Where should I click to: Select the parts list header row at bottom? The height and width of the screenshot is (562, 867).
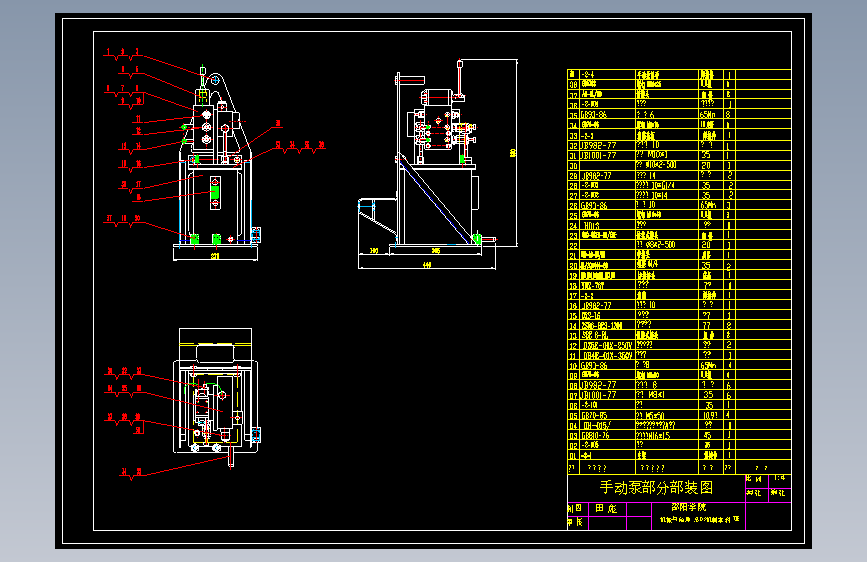(679, 467)
